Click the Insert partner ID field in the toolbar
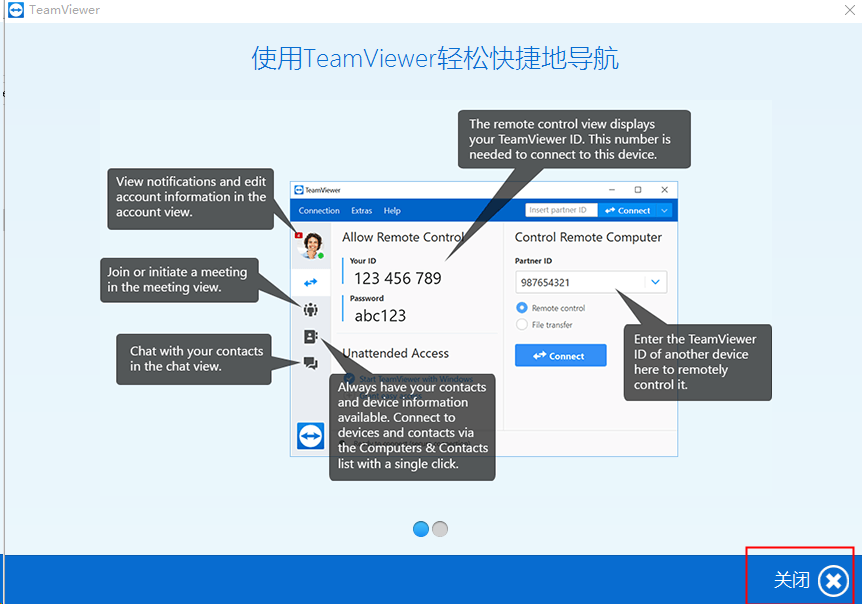Image resolution: width=862 pixels, height=604 pixels. pyautogui.click(x=561, y=210)
